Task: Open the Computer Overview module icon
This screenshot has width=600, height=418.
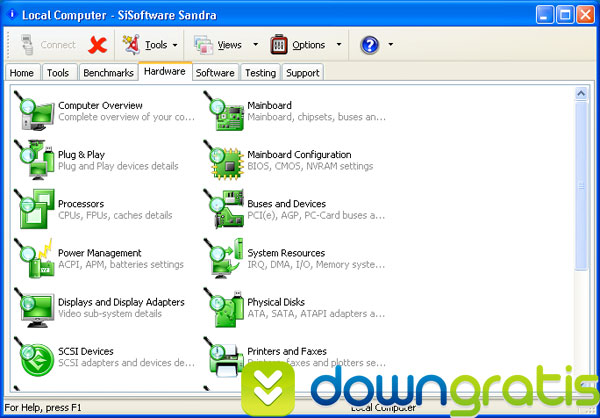Action: [34, 112]
